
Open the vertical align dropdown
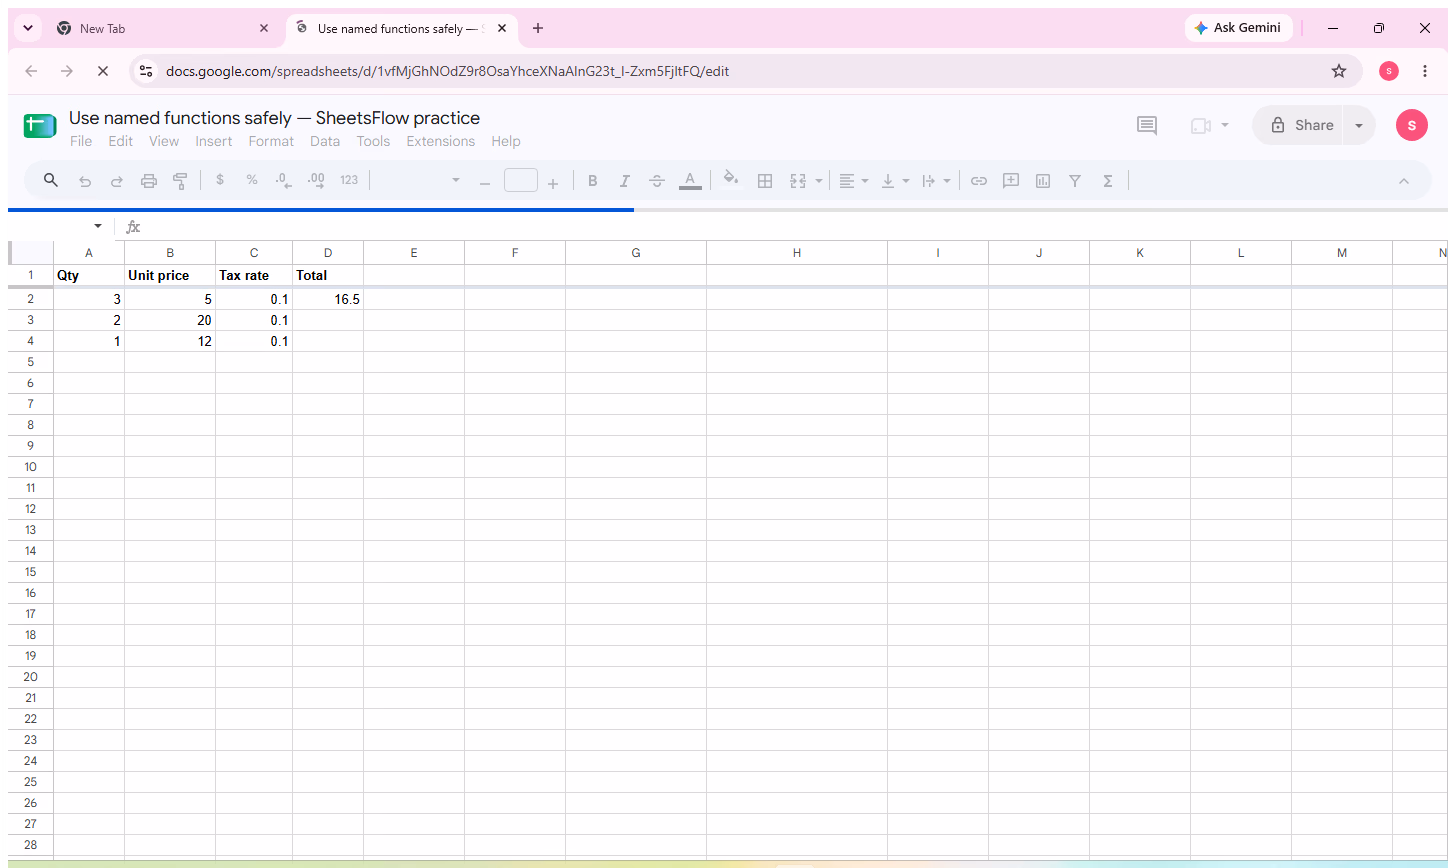(x=895, y=181)
